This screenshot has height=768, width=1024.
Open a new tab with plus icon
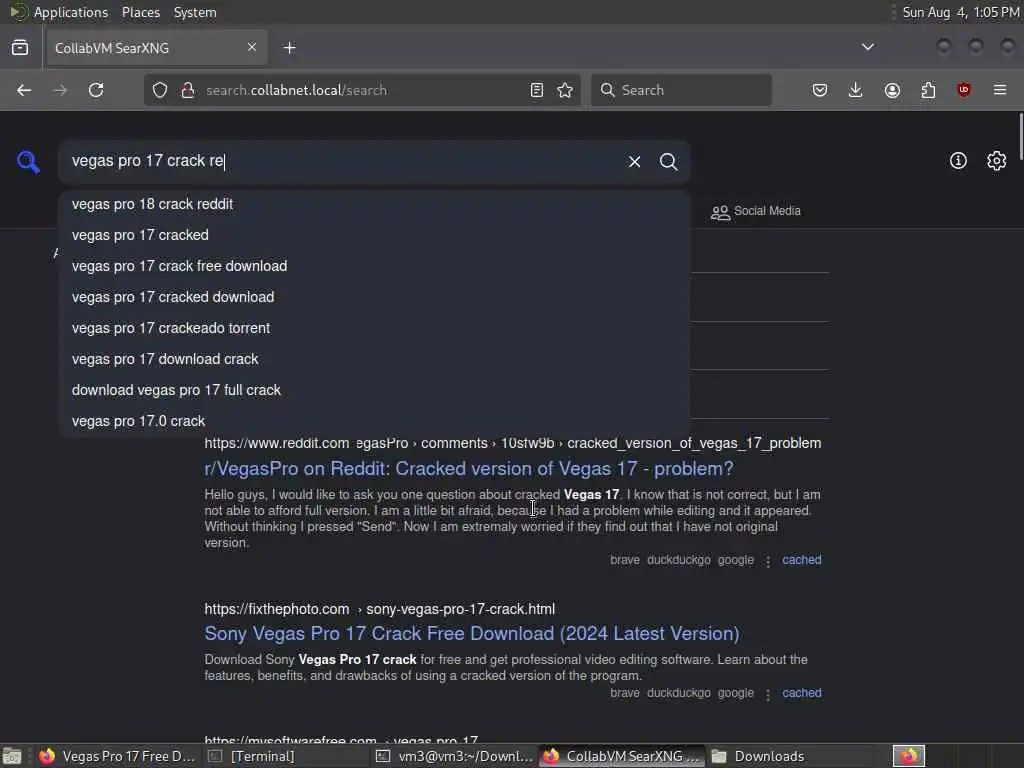coord(290,48)
